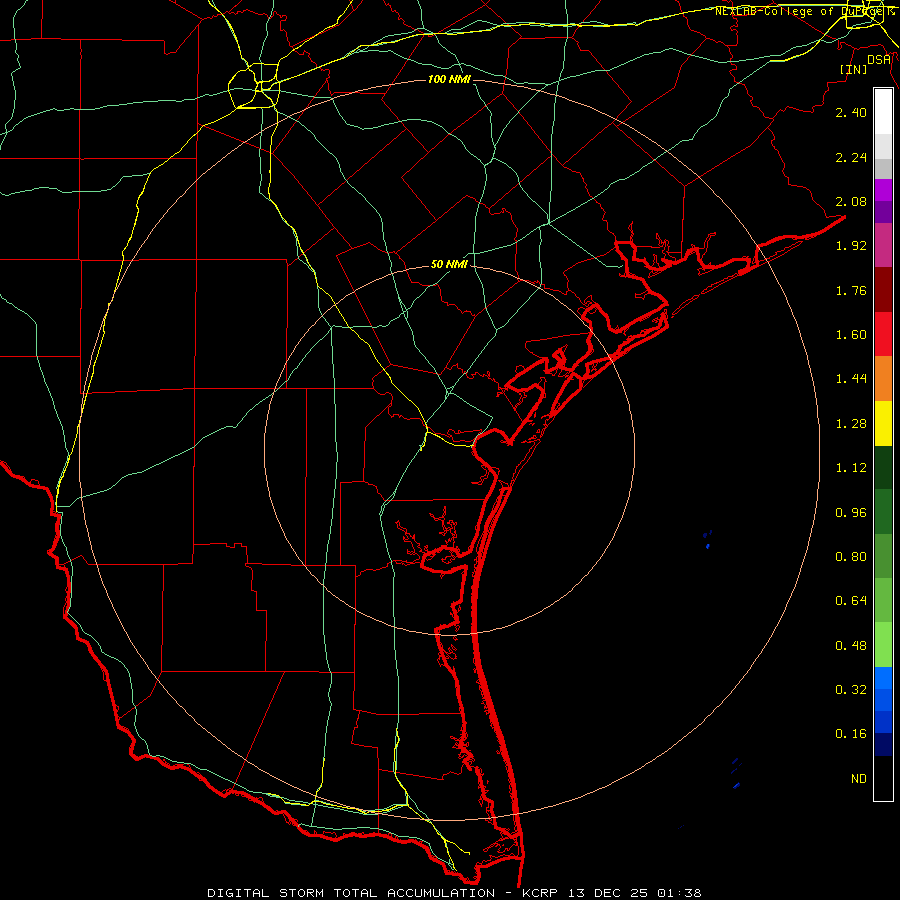
Task: Click the 50 NMI range ring label
Action: click(x=449, y=265)
